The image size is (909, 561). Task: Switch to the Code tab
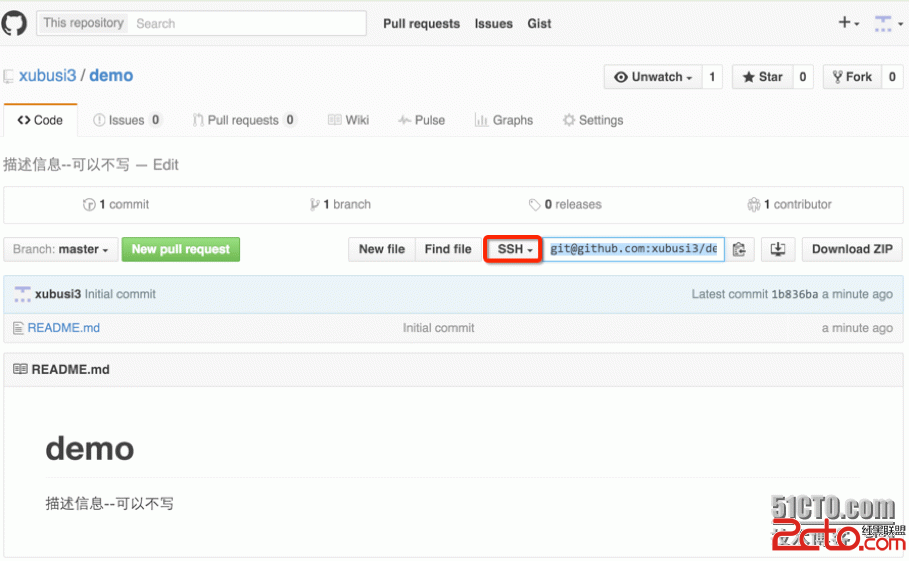(40, 121)
